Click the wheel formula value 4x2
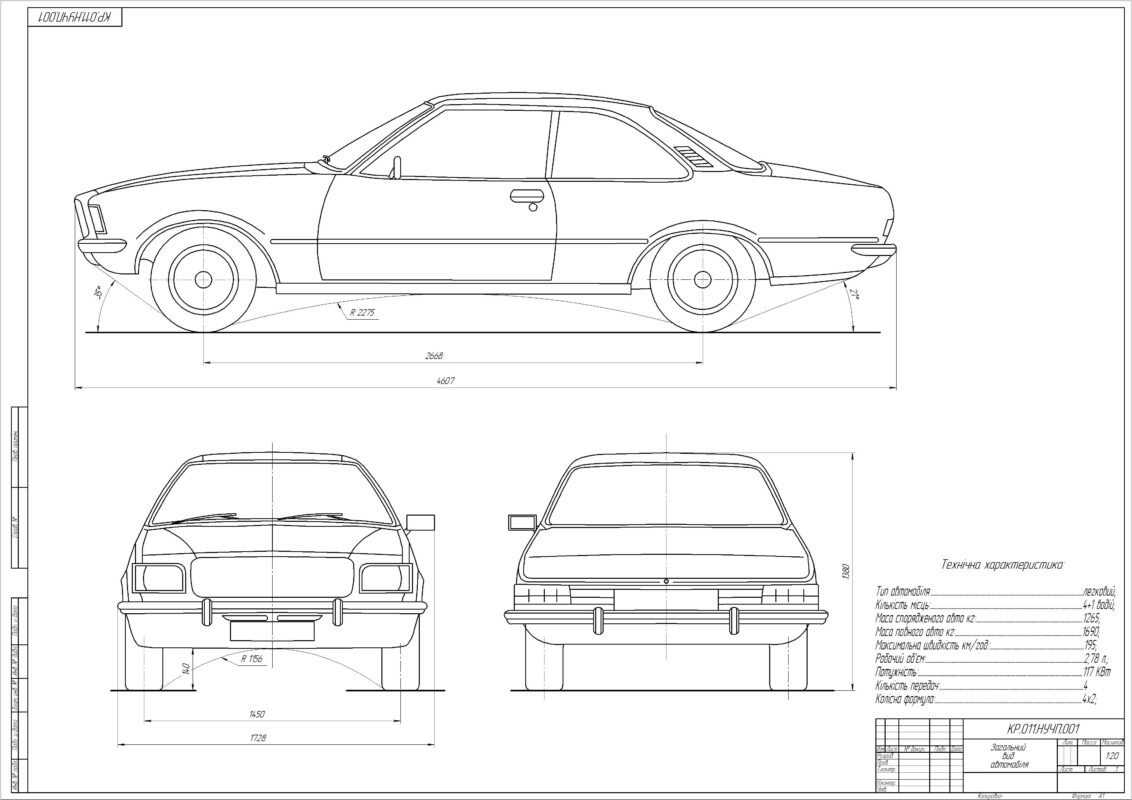Image resolution: width=1132 pixels, height=800 pixels. point(1090,700)
